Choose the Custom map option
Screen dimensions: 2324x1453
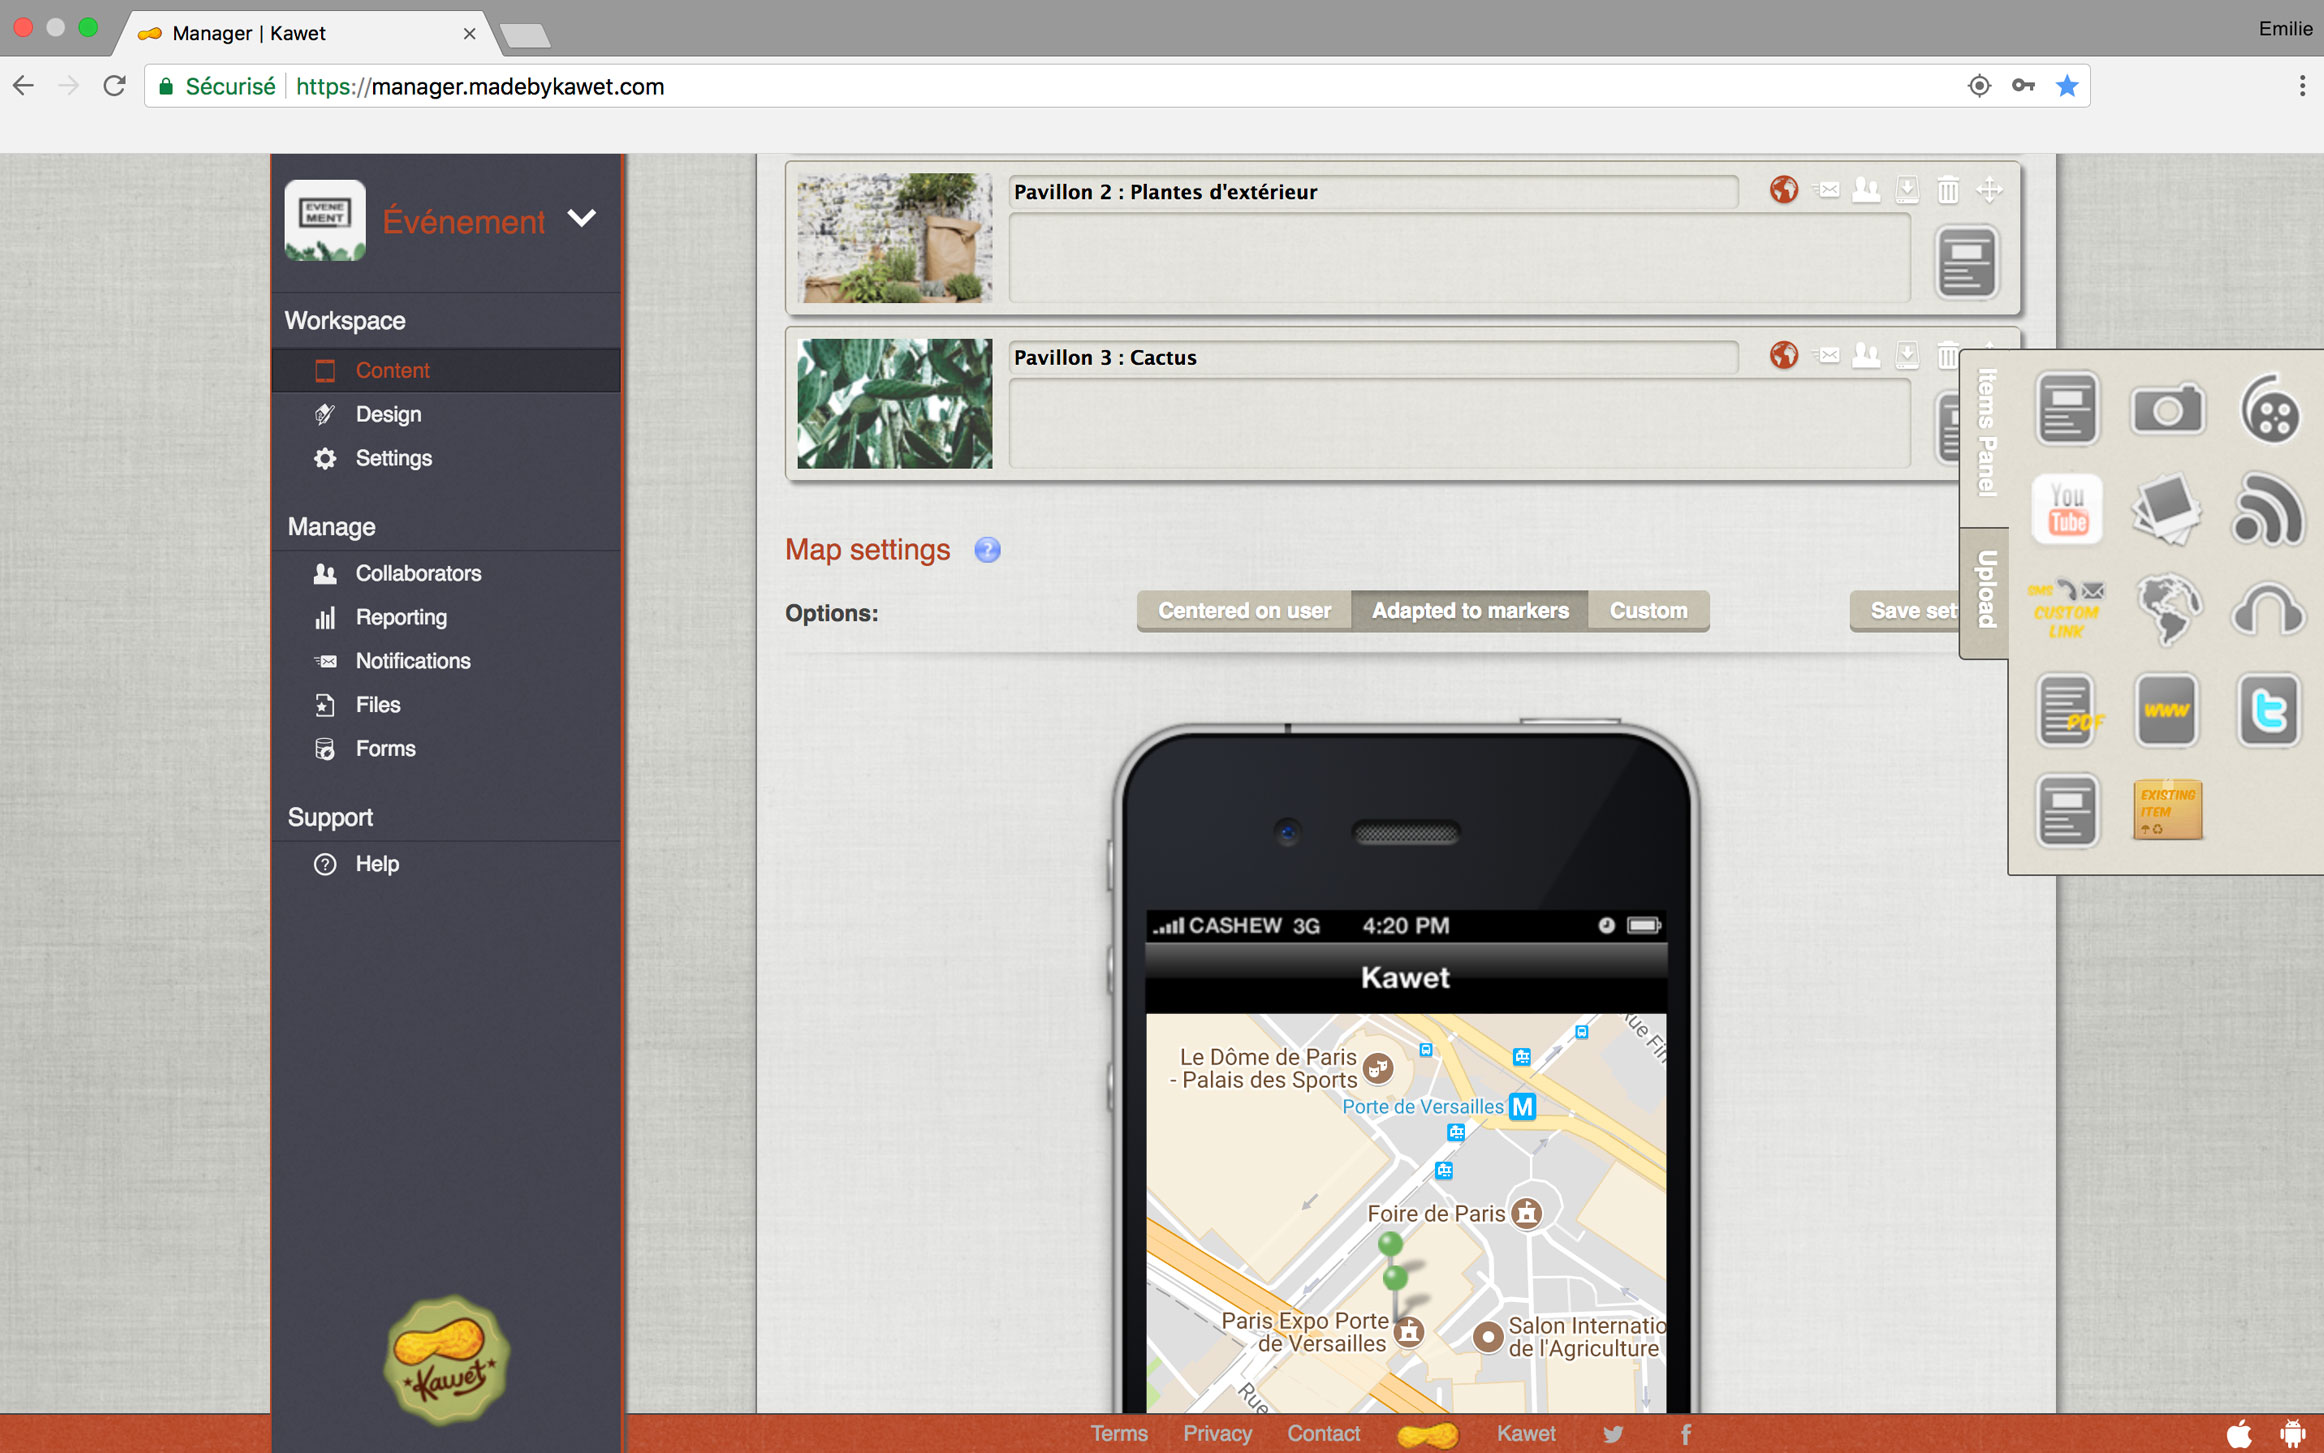[1648, 610]
